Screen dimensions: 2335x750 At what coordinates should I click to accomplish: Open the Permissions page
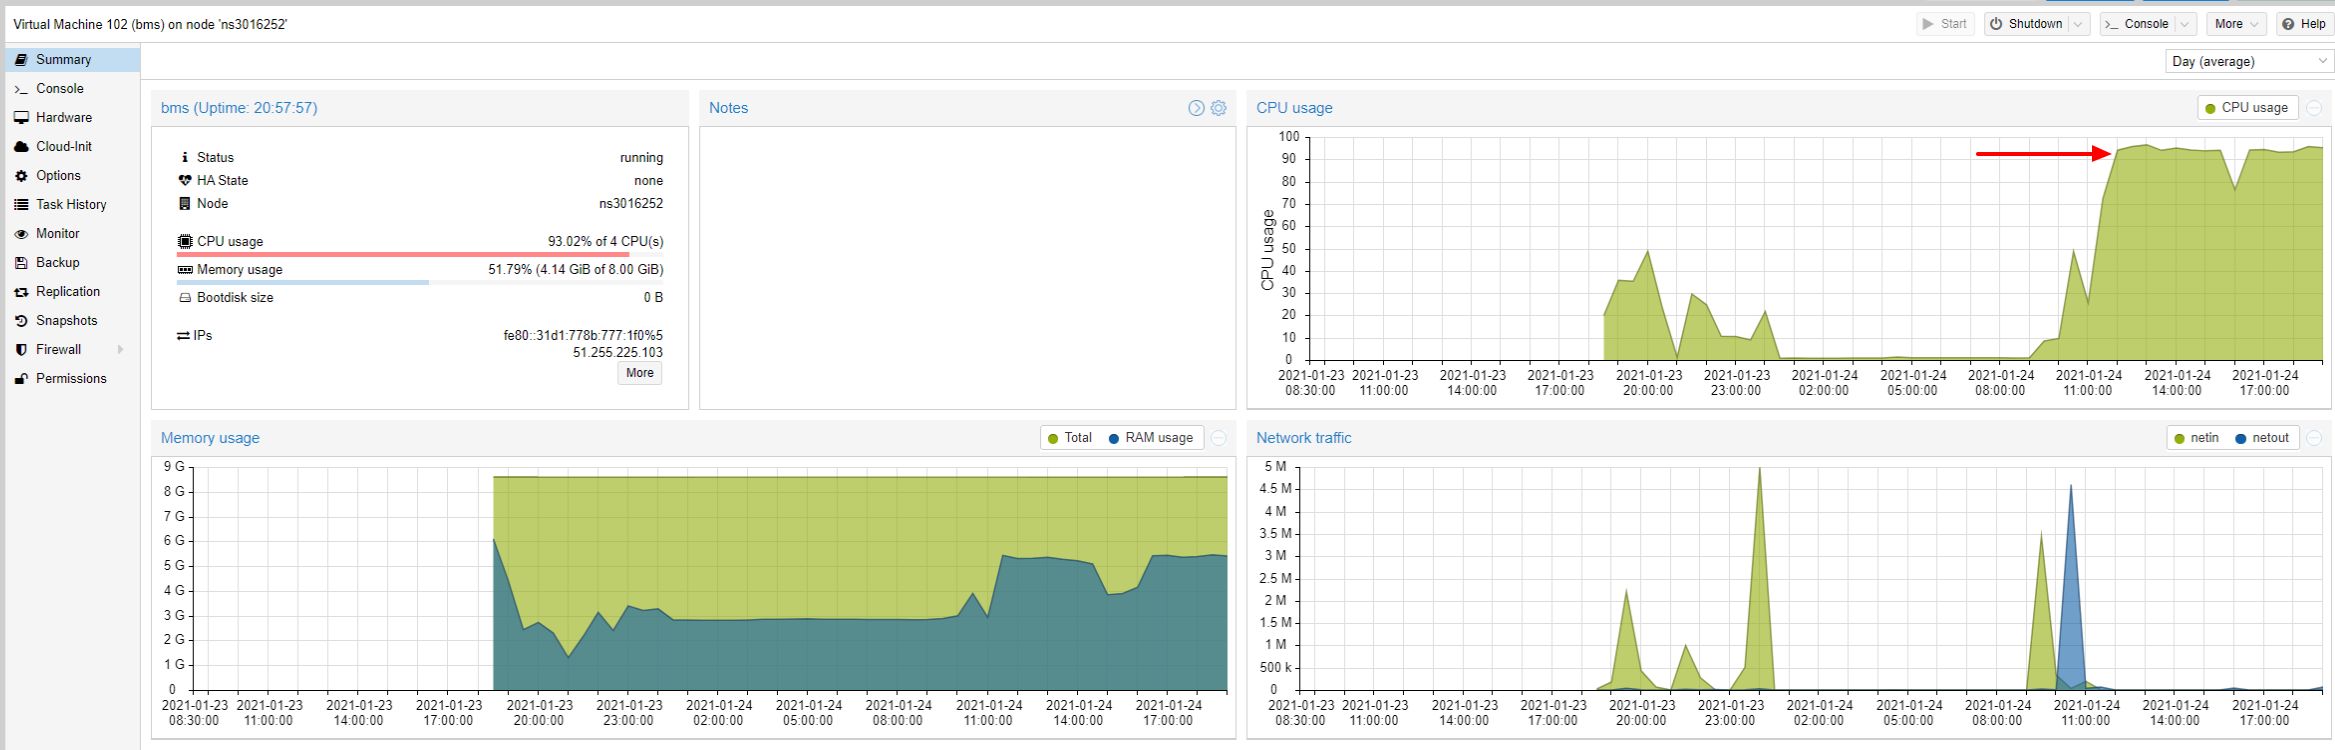70,378
